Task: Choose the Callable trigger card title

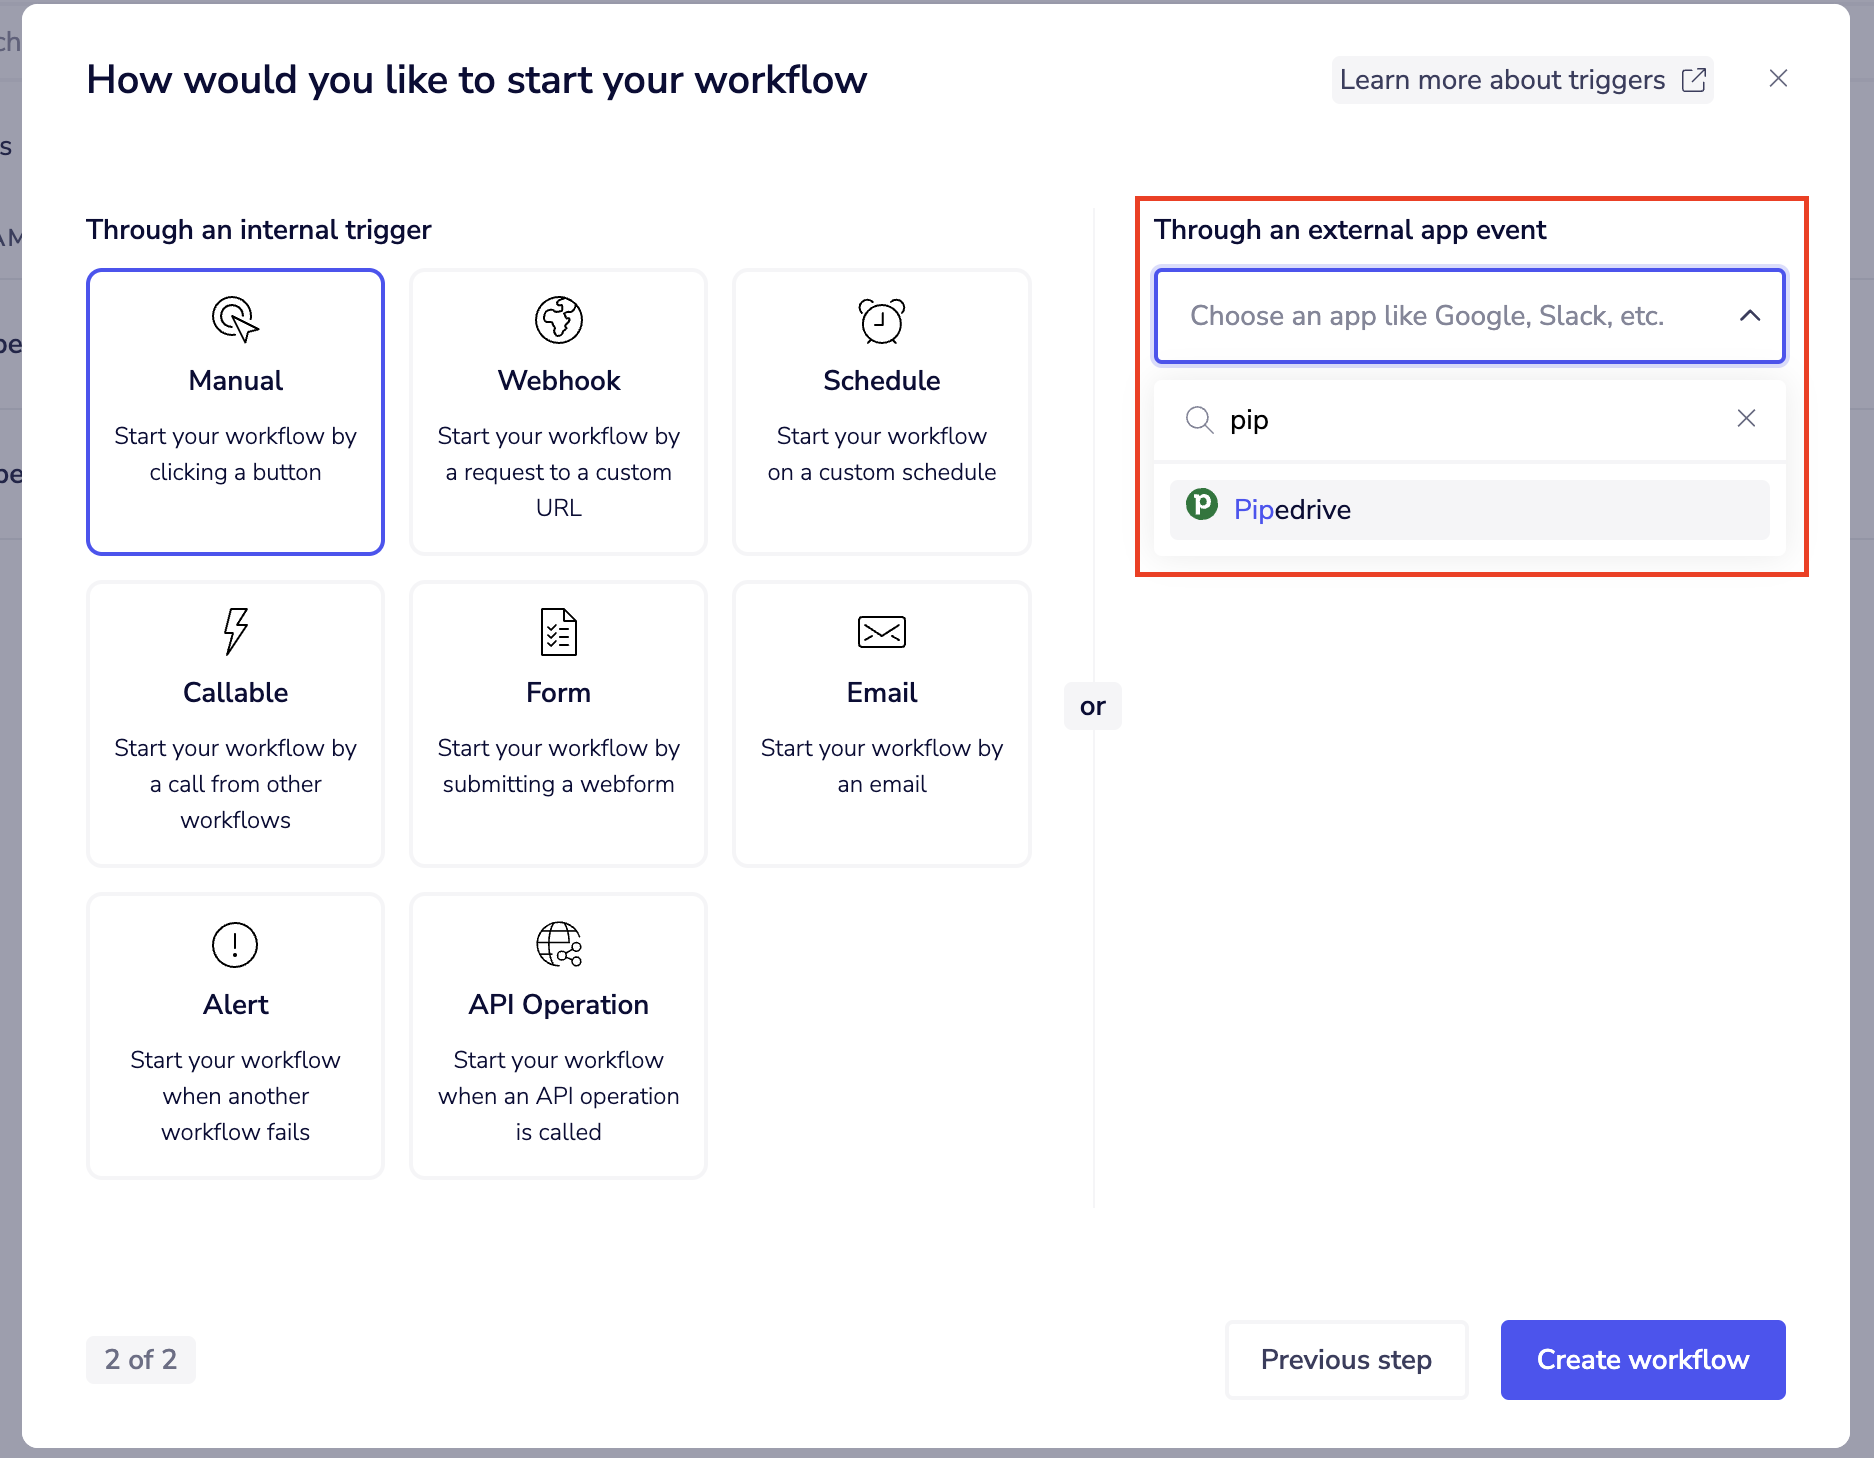Action: pos(235,693)
